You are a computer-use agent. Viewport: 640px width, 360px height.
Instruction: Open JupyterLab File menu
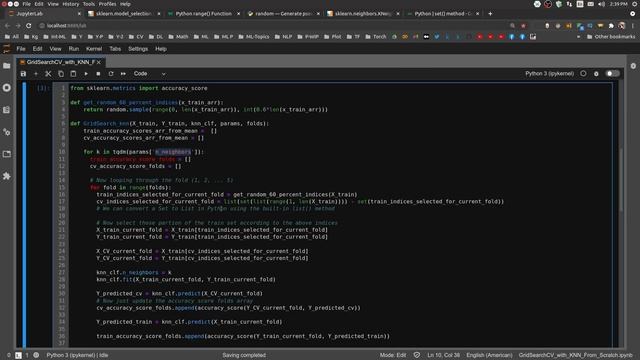point(21,49)
